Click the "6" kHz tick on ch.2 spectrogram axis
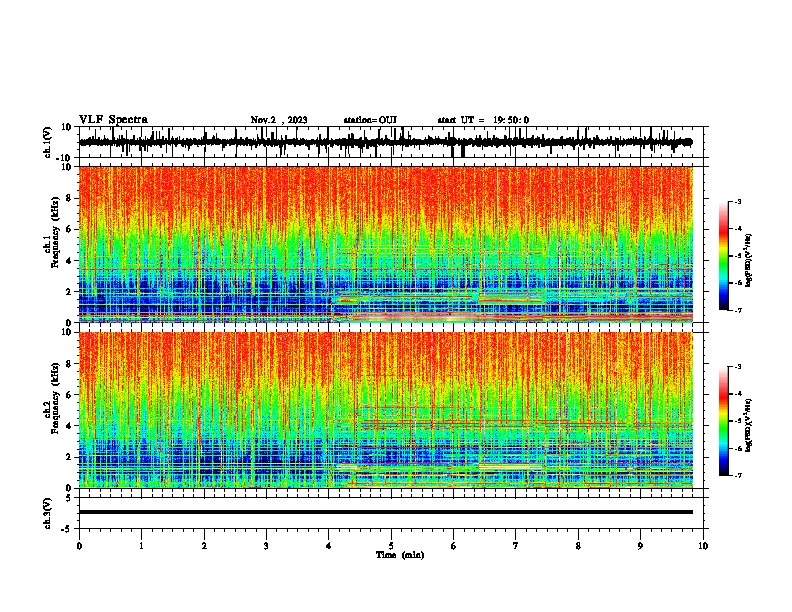 click(69, 395)
